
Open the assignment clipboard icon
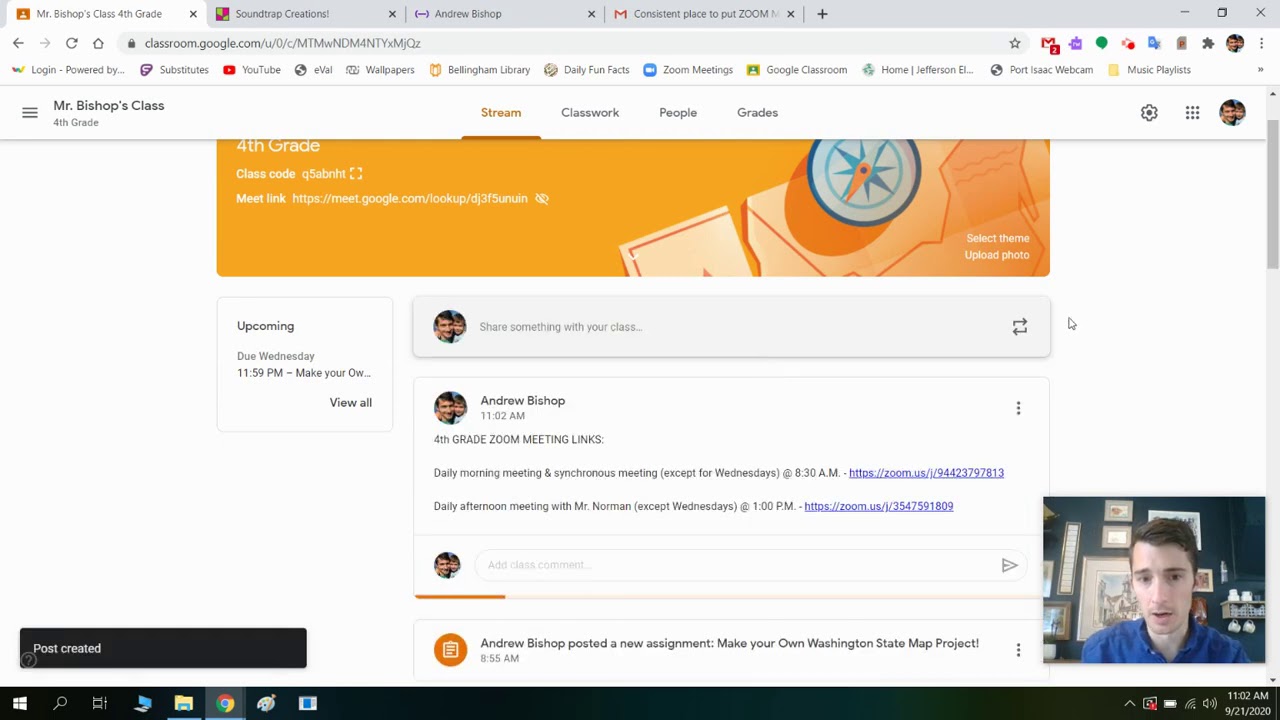(x=450, y=650)
